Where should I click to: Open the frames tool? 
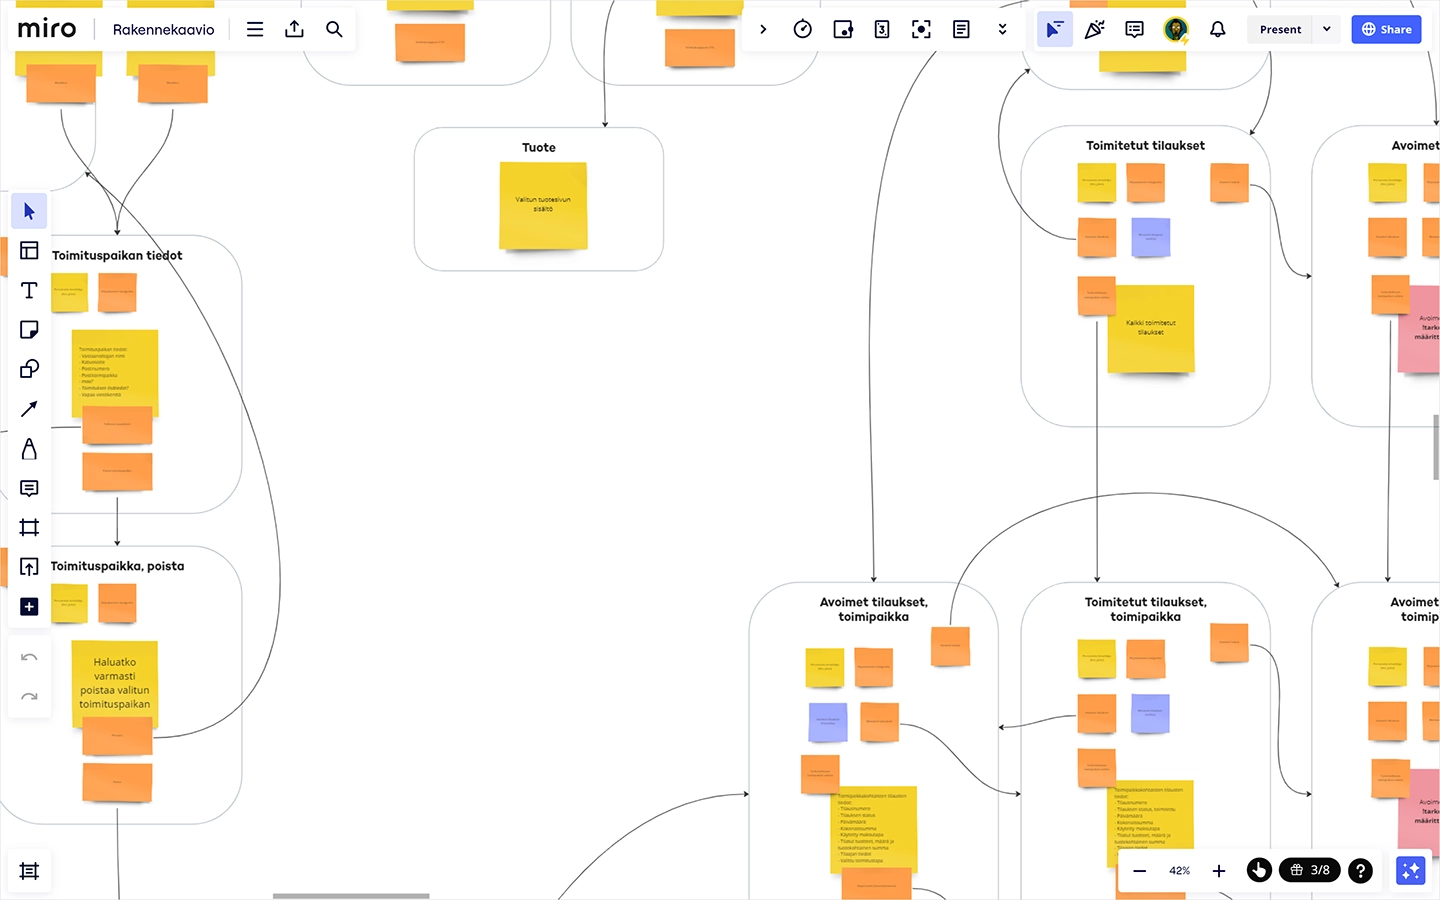coord(29,527)
